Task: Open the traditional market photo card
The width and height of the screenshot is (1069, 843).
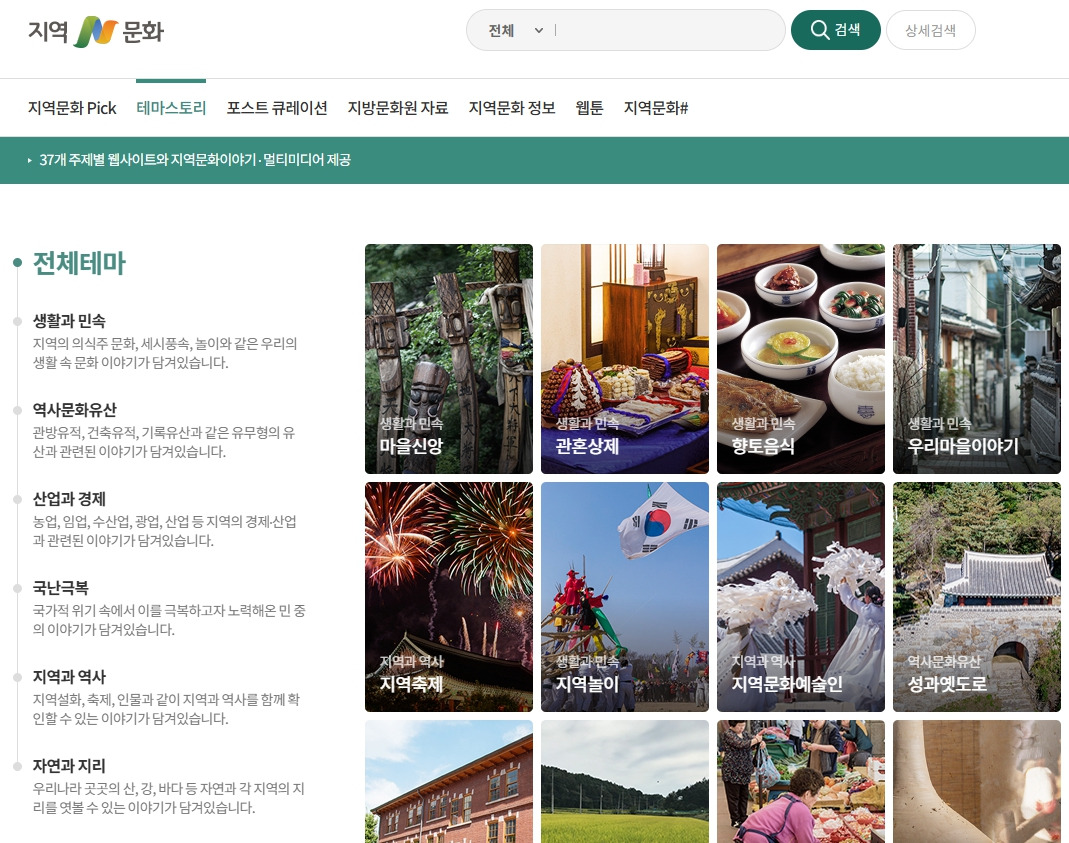Action: 800,782
